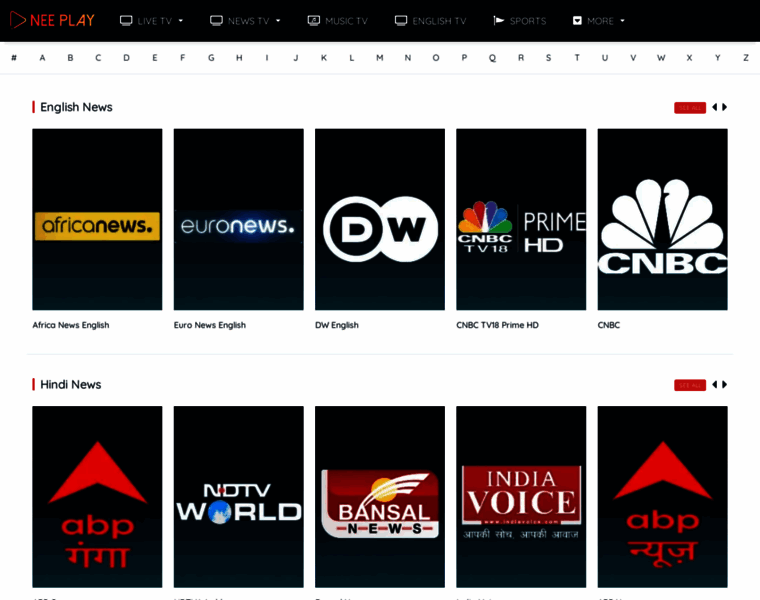
Task: Show next Hindi News channels arrow
Action: click(x=725, y=384)
